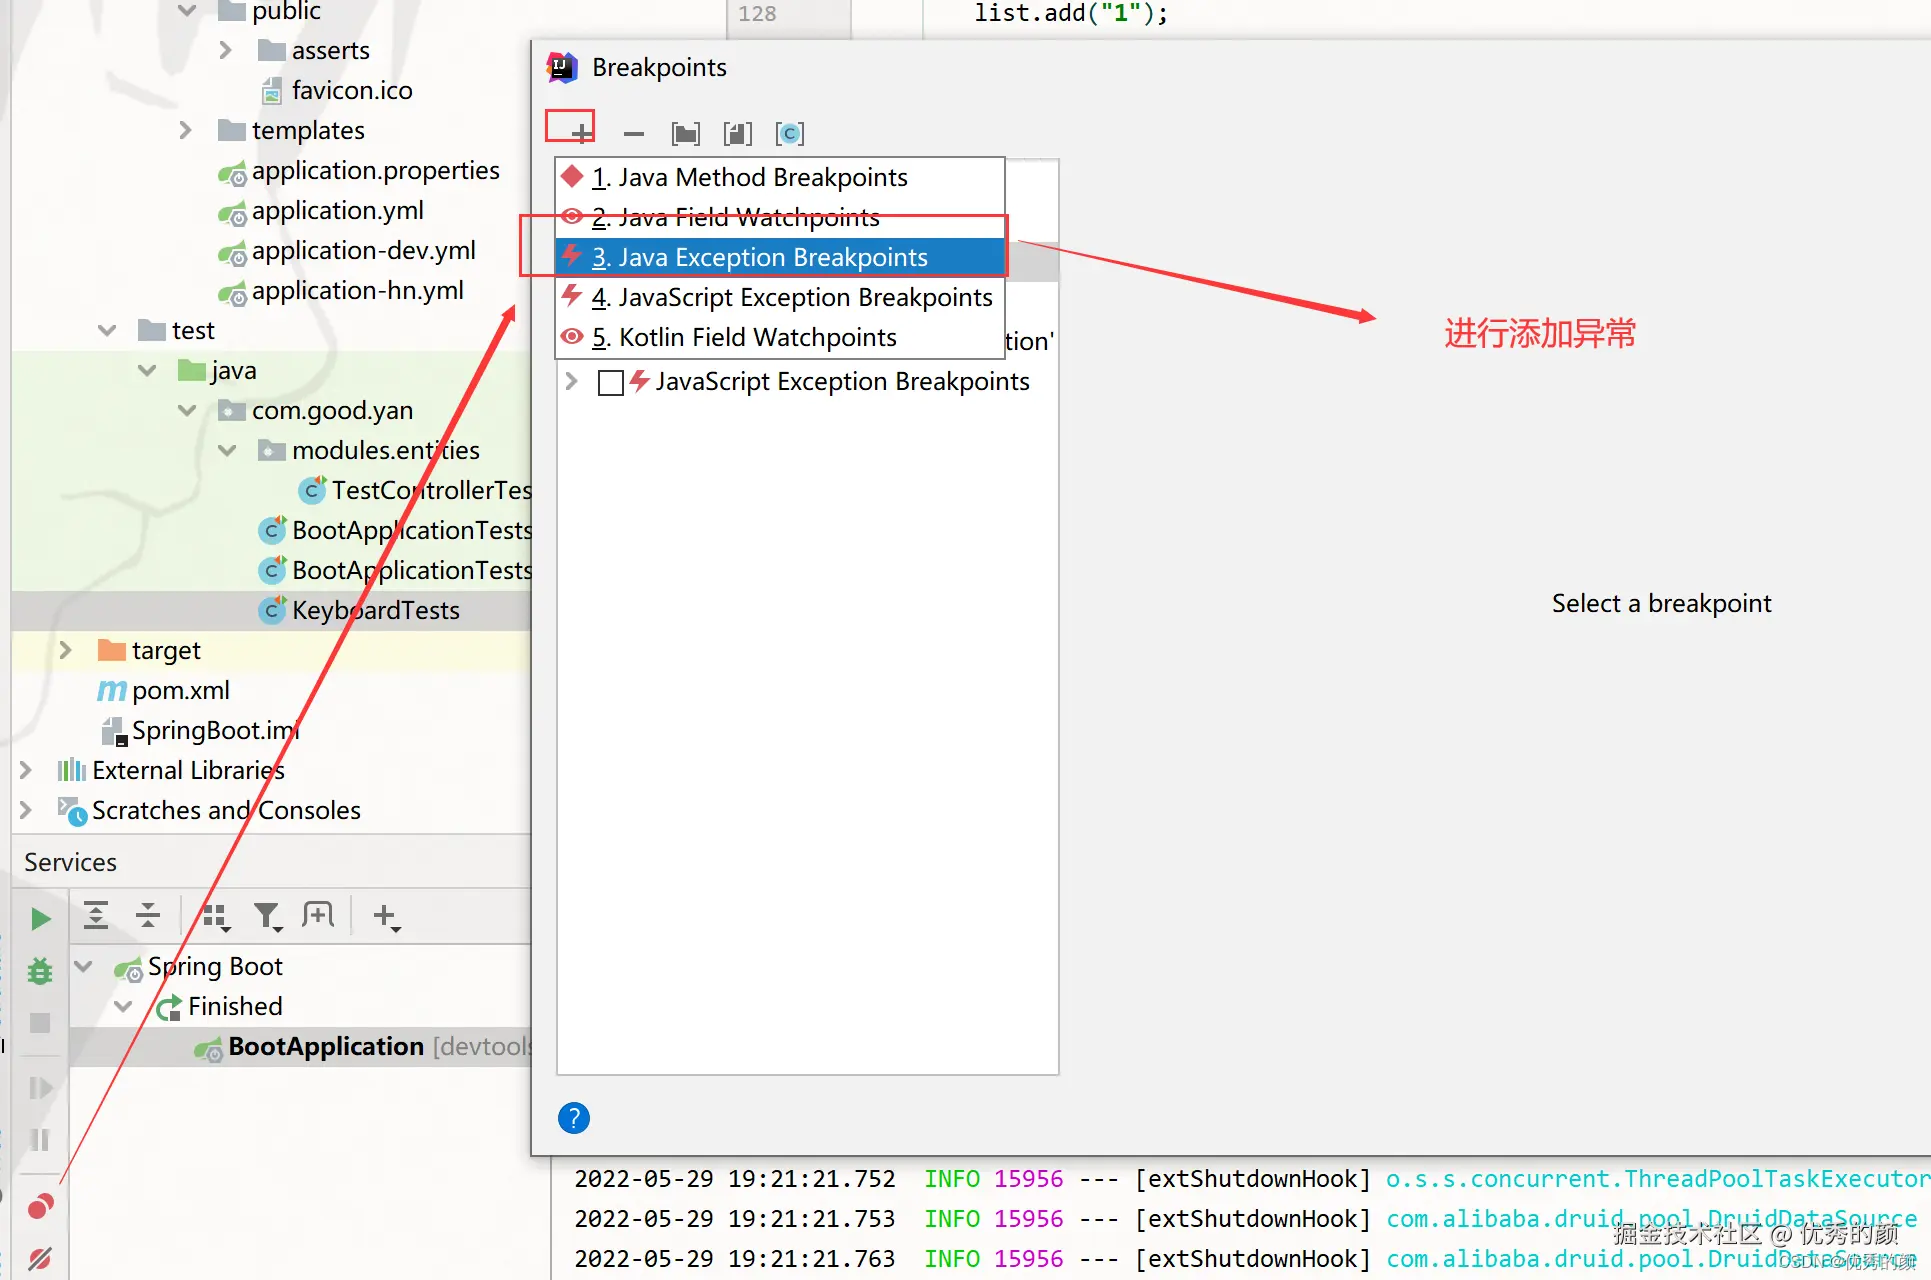Open pom.xml in project tree
Image resolution: width=1931 pixels, height=1280 pixels.
(x=180, y=690)
